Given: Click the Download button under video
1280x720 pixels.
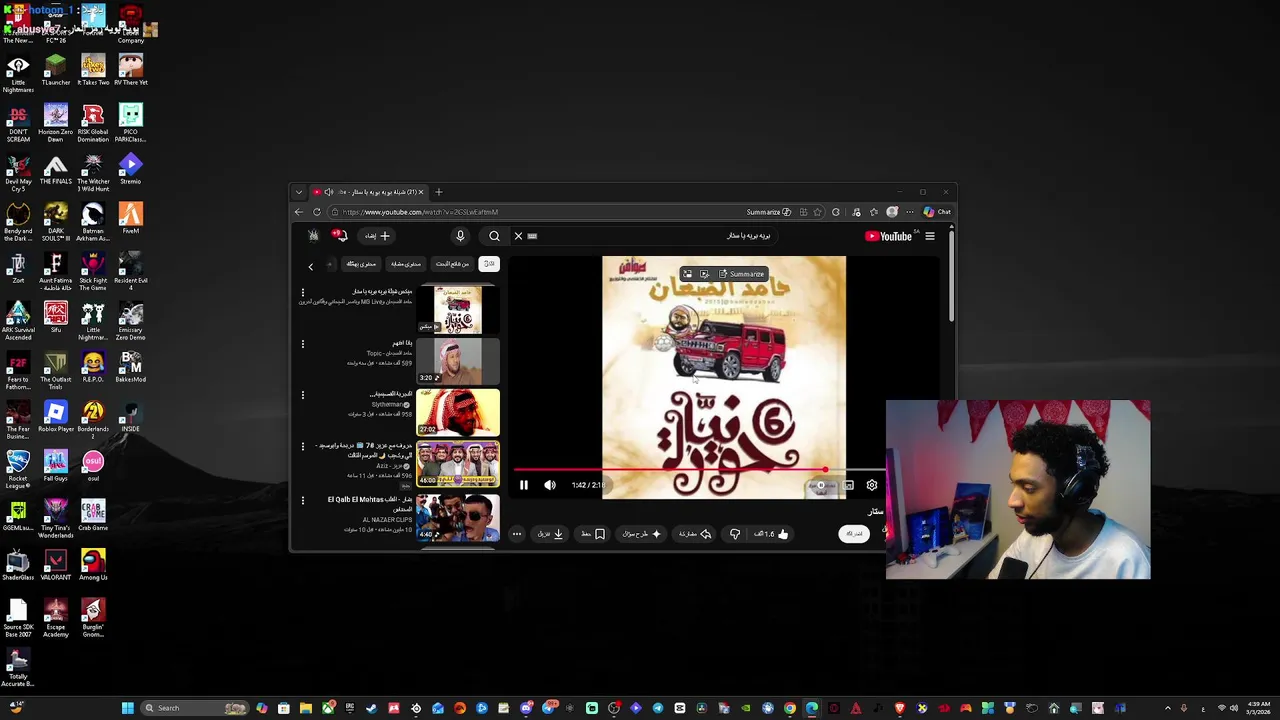Looking at the screenshot, I should point(551,534).
